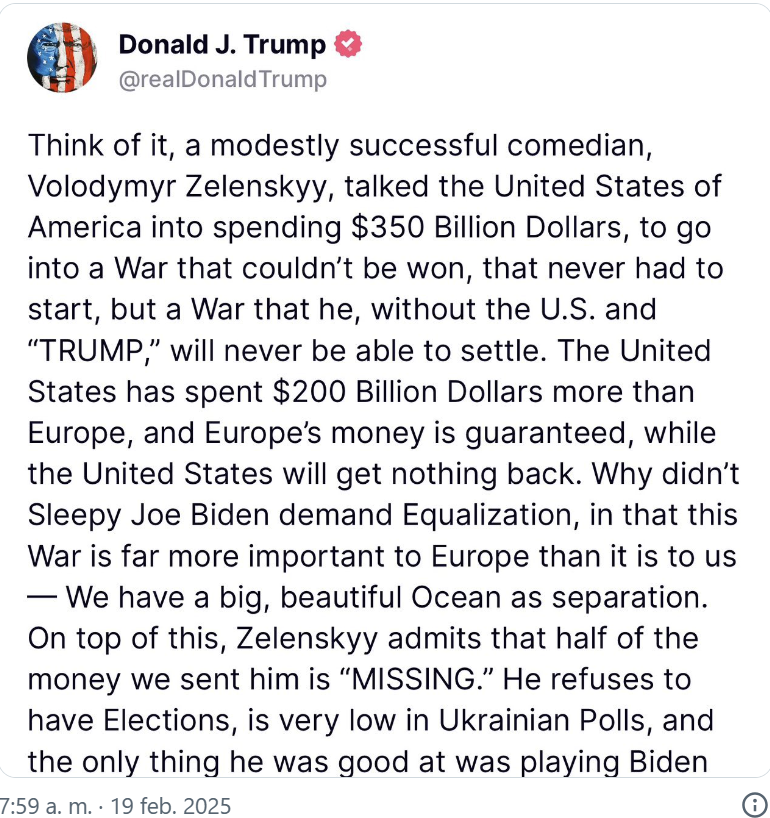
Task: Click the 19 feb. 2025 post date
Action: [171, 805]
